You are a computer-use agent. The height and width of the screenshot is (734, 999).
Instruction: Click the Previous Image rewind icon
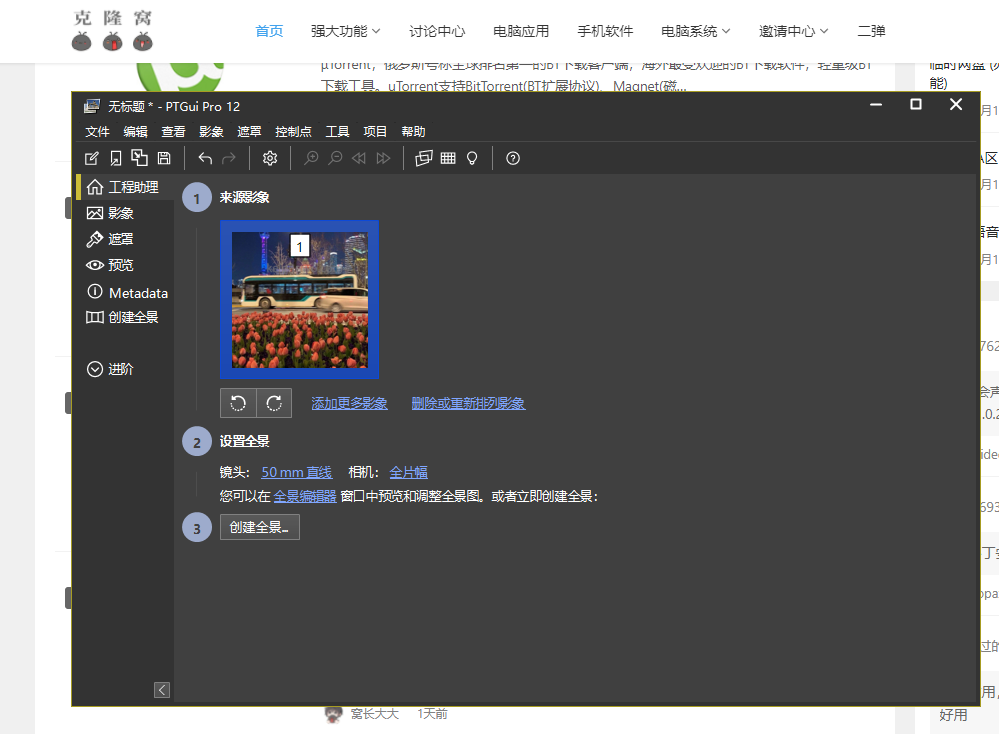click(359, 158)
